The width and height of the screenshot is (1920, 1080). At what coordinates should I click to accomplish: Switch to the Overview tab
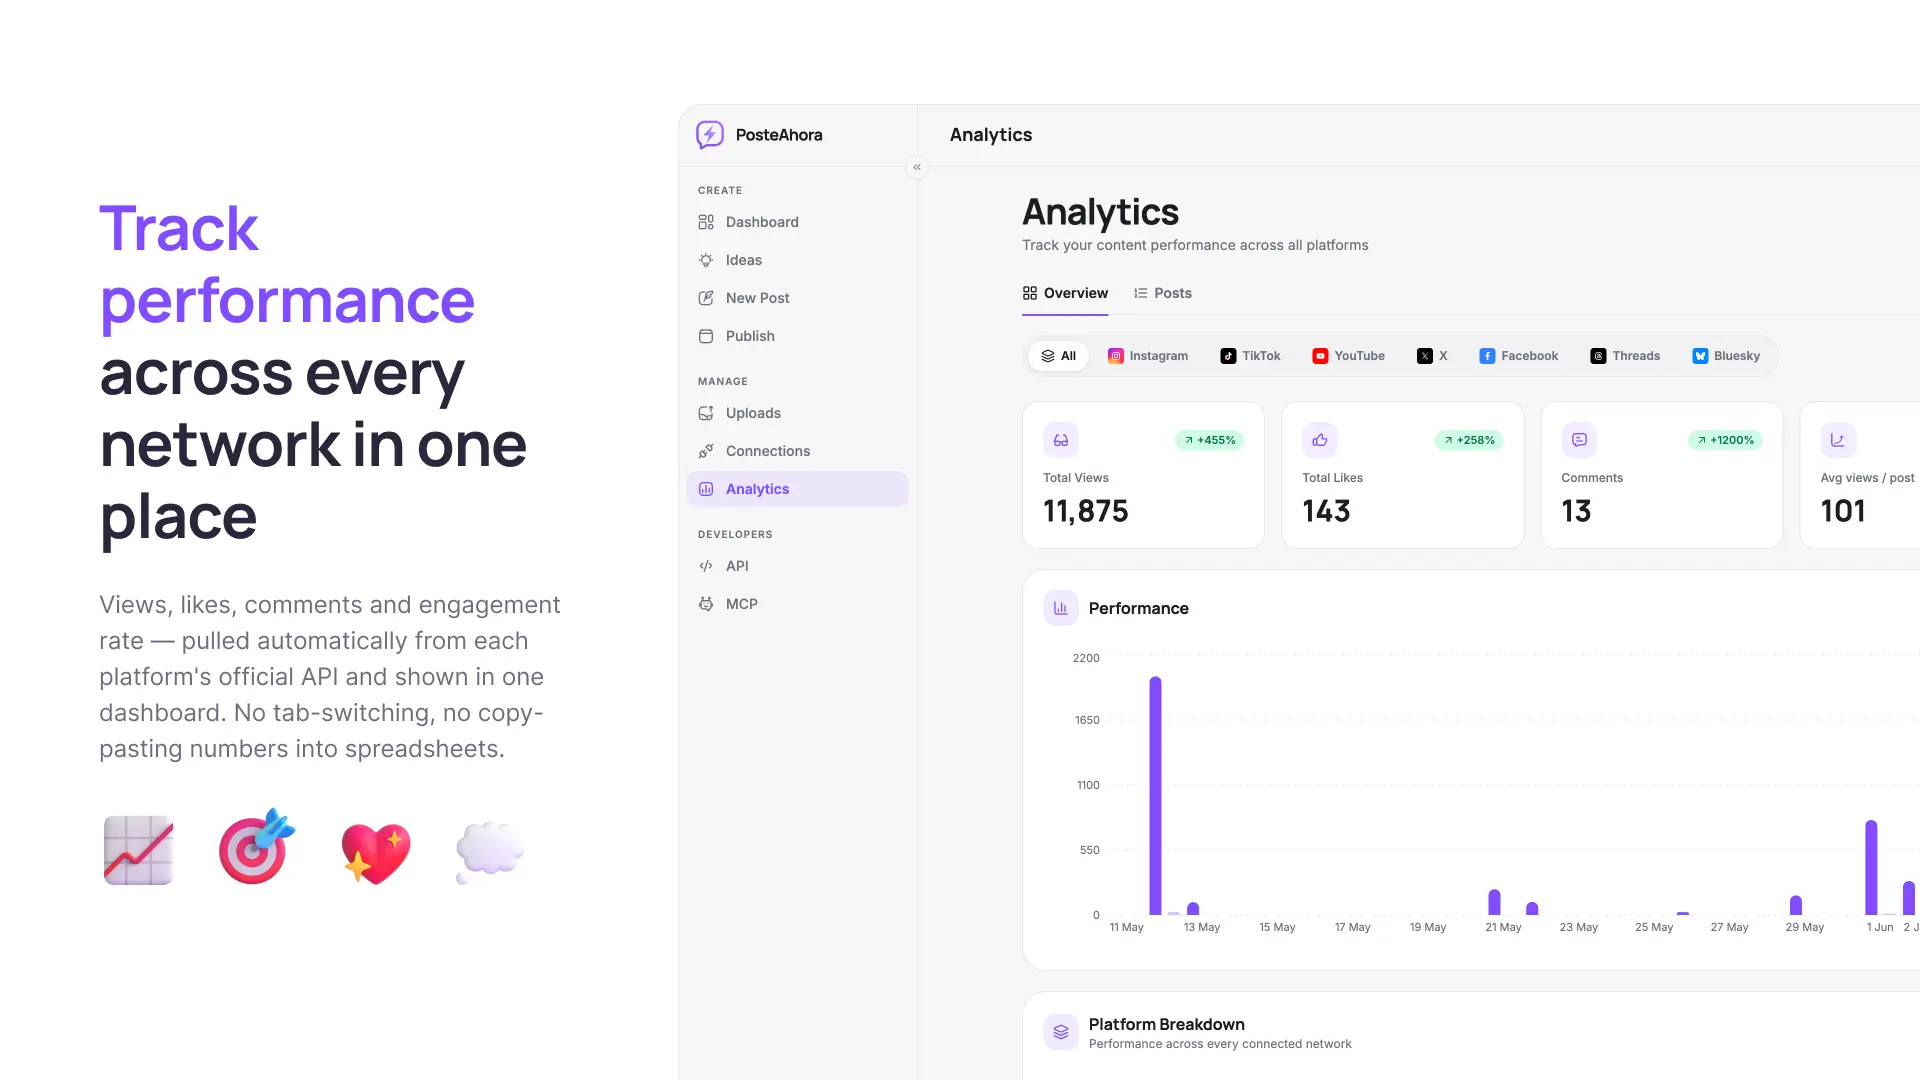1065,293
